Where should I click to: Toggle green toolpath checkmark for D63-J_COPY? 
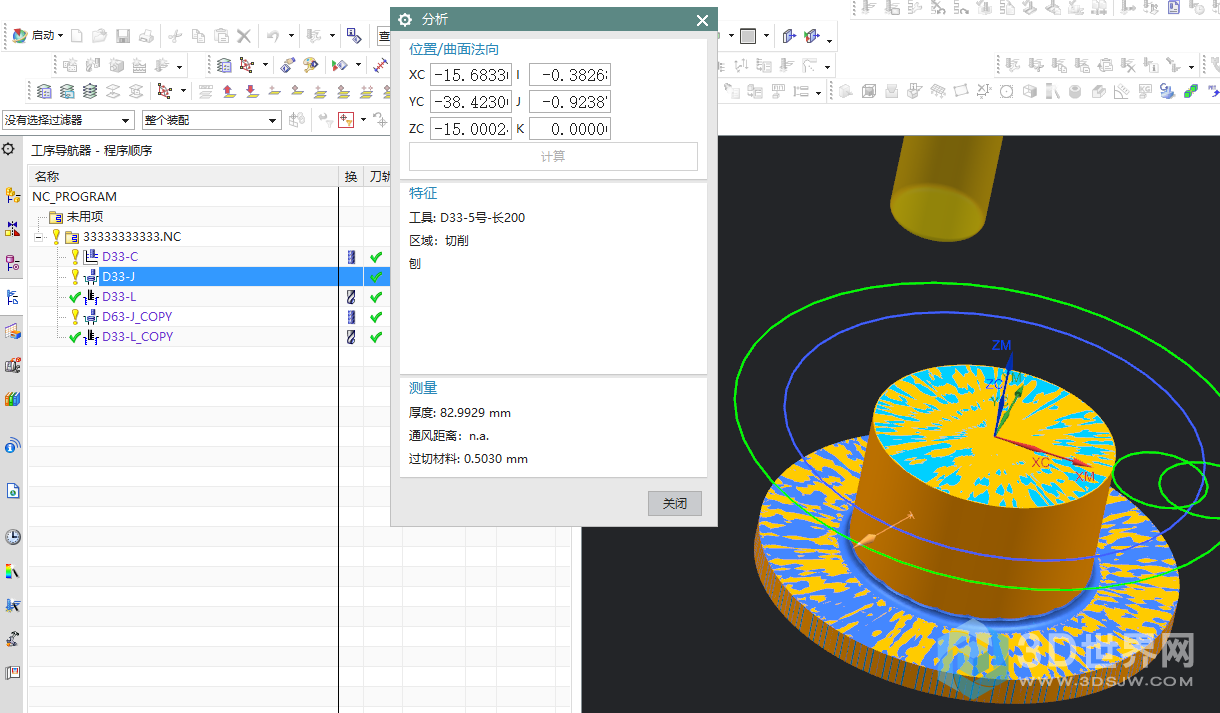coord(376,317)
